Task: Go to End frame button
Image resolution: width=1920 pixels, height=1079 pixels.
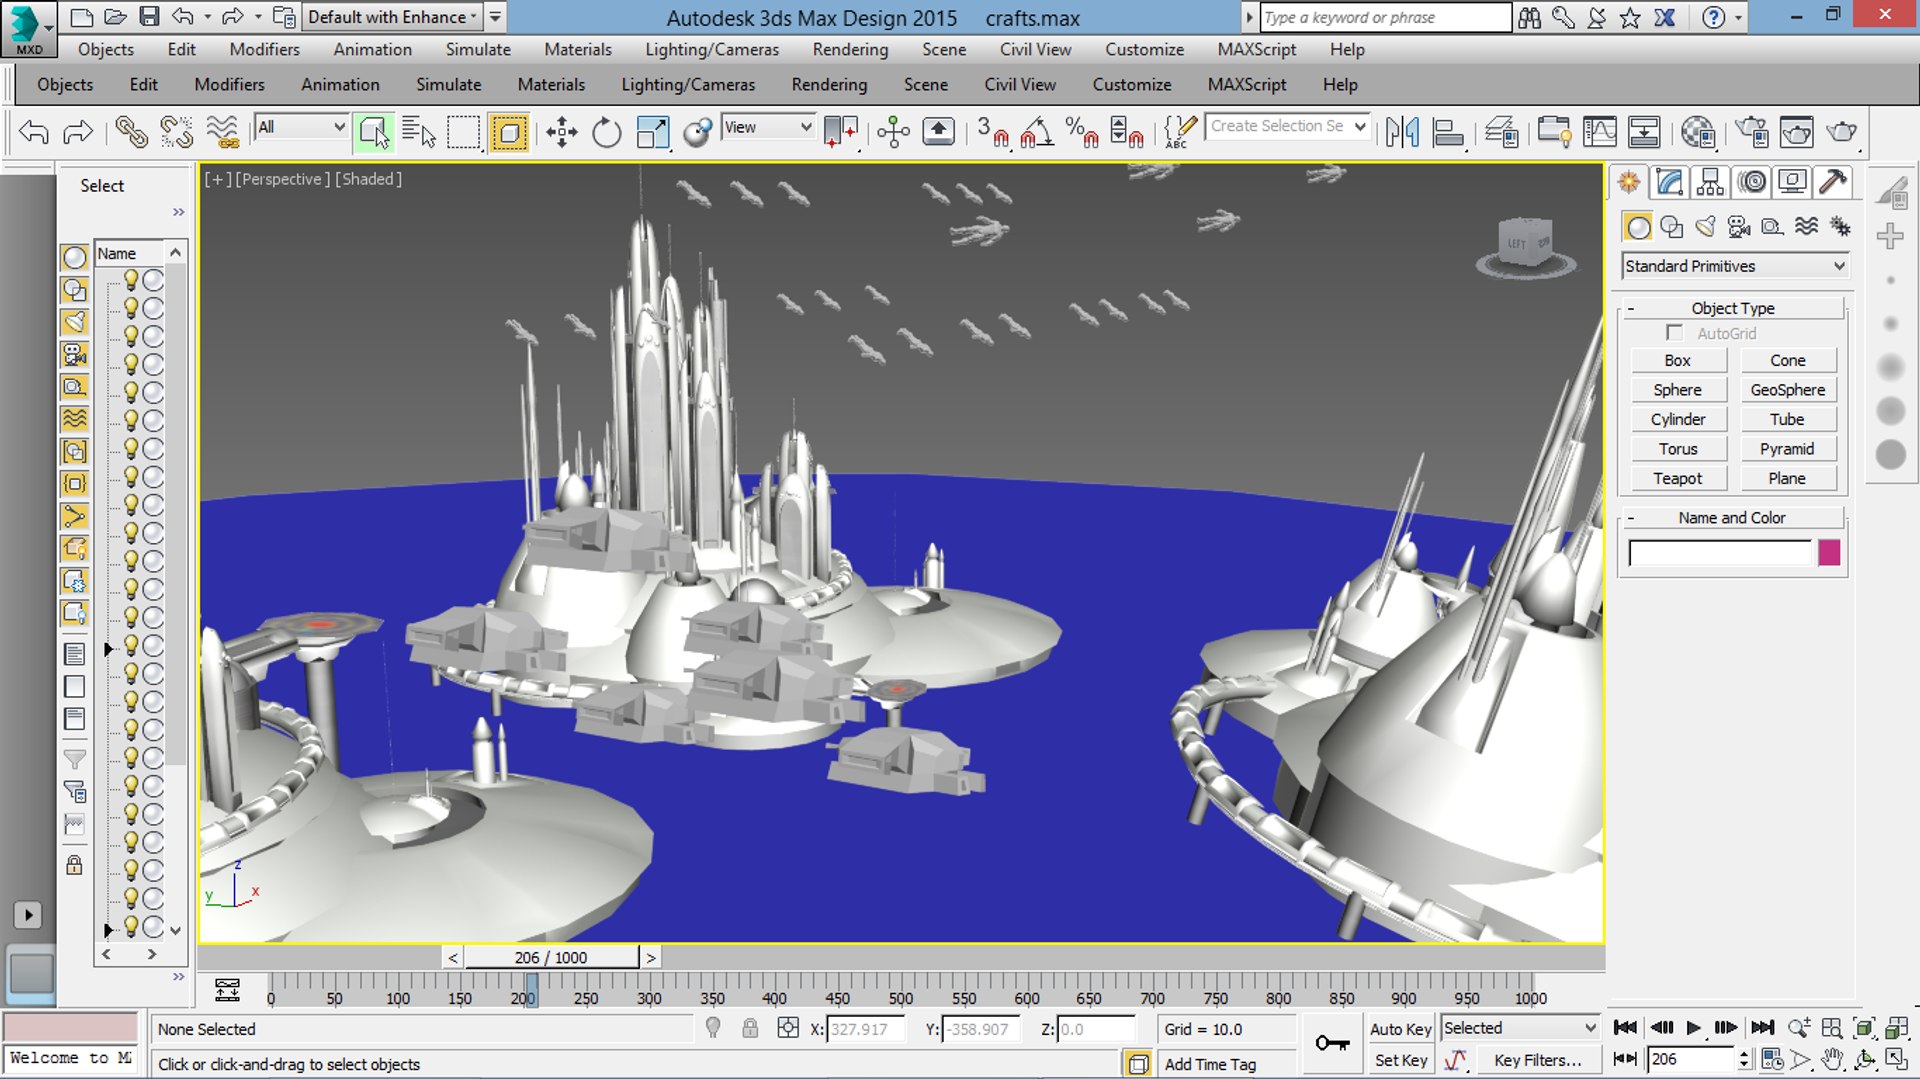Action: click(x=1762, y=1028)
